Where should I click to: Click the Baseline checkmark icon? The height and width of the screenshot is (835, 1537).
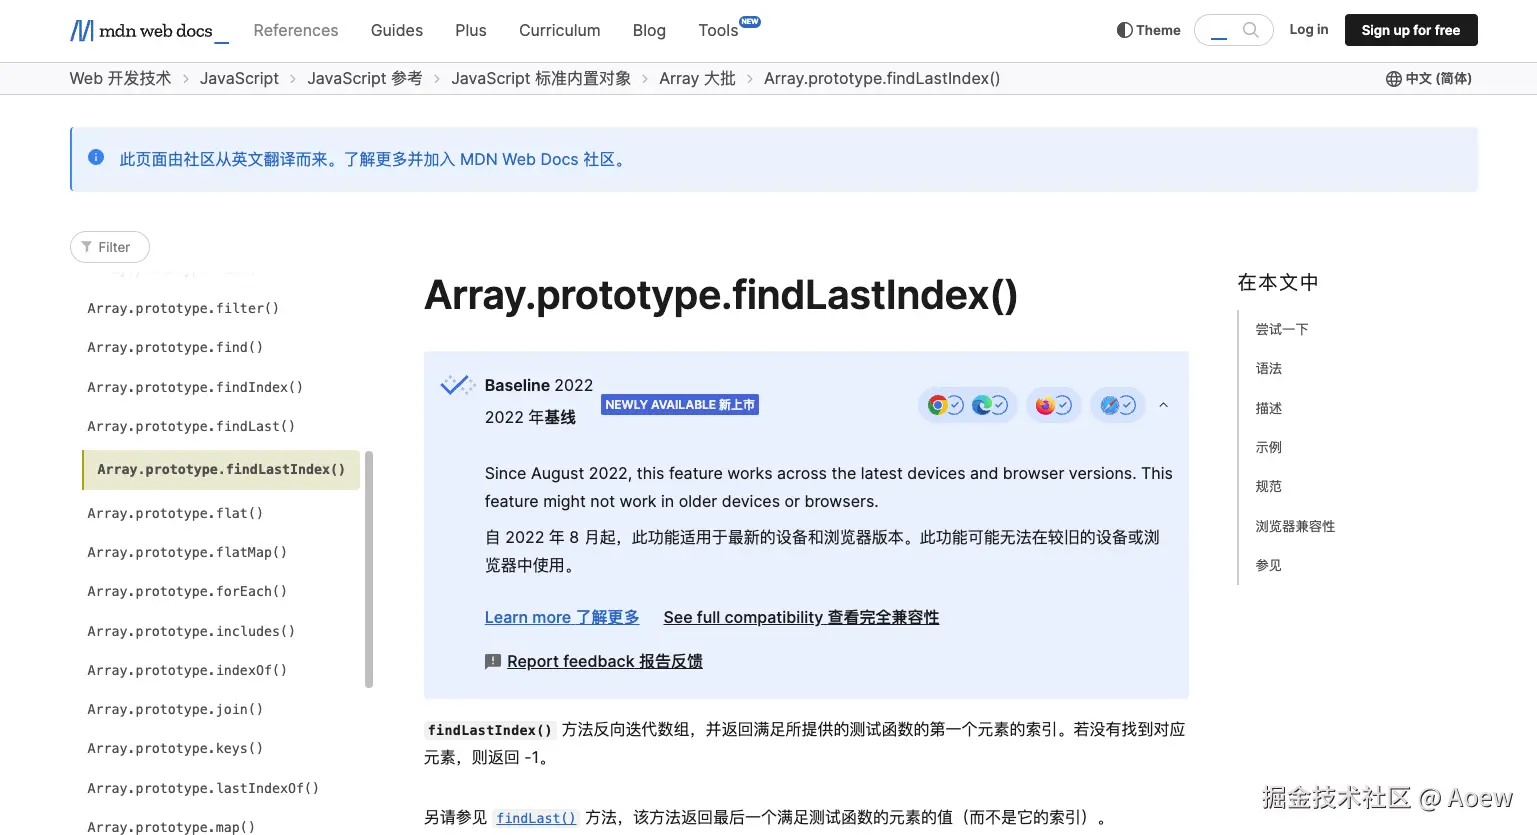[x=458, y=385]
